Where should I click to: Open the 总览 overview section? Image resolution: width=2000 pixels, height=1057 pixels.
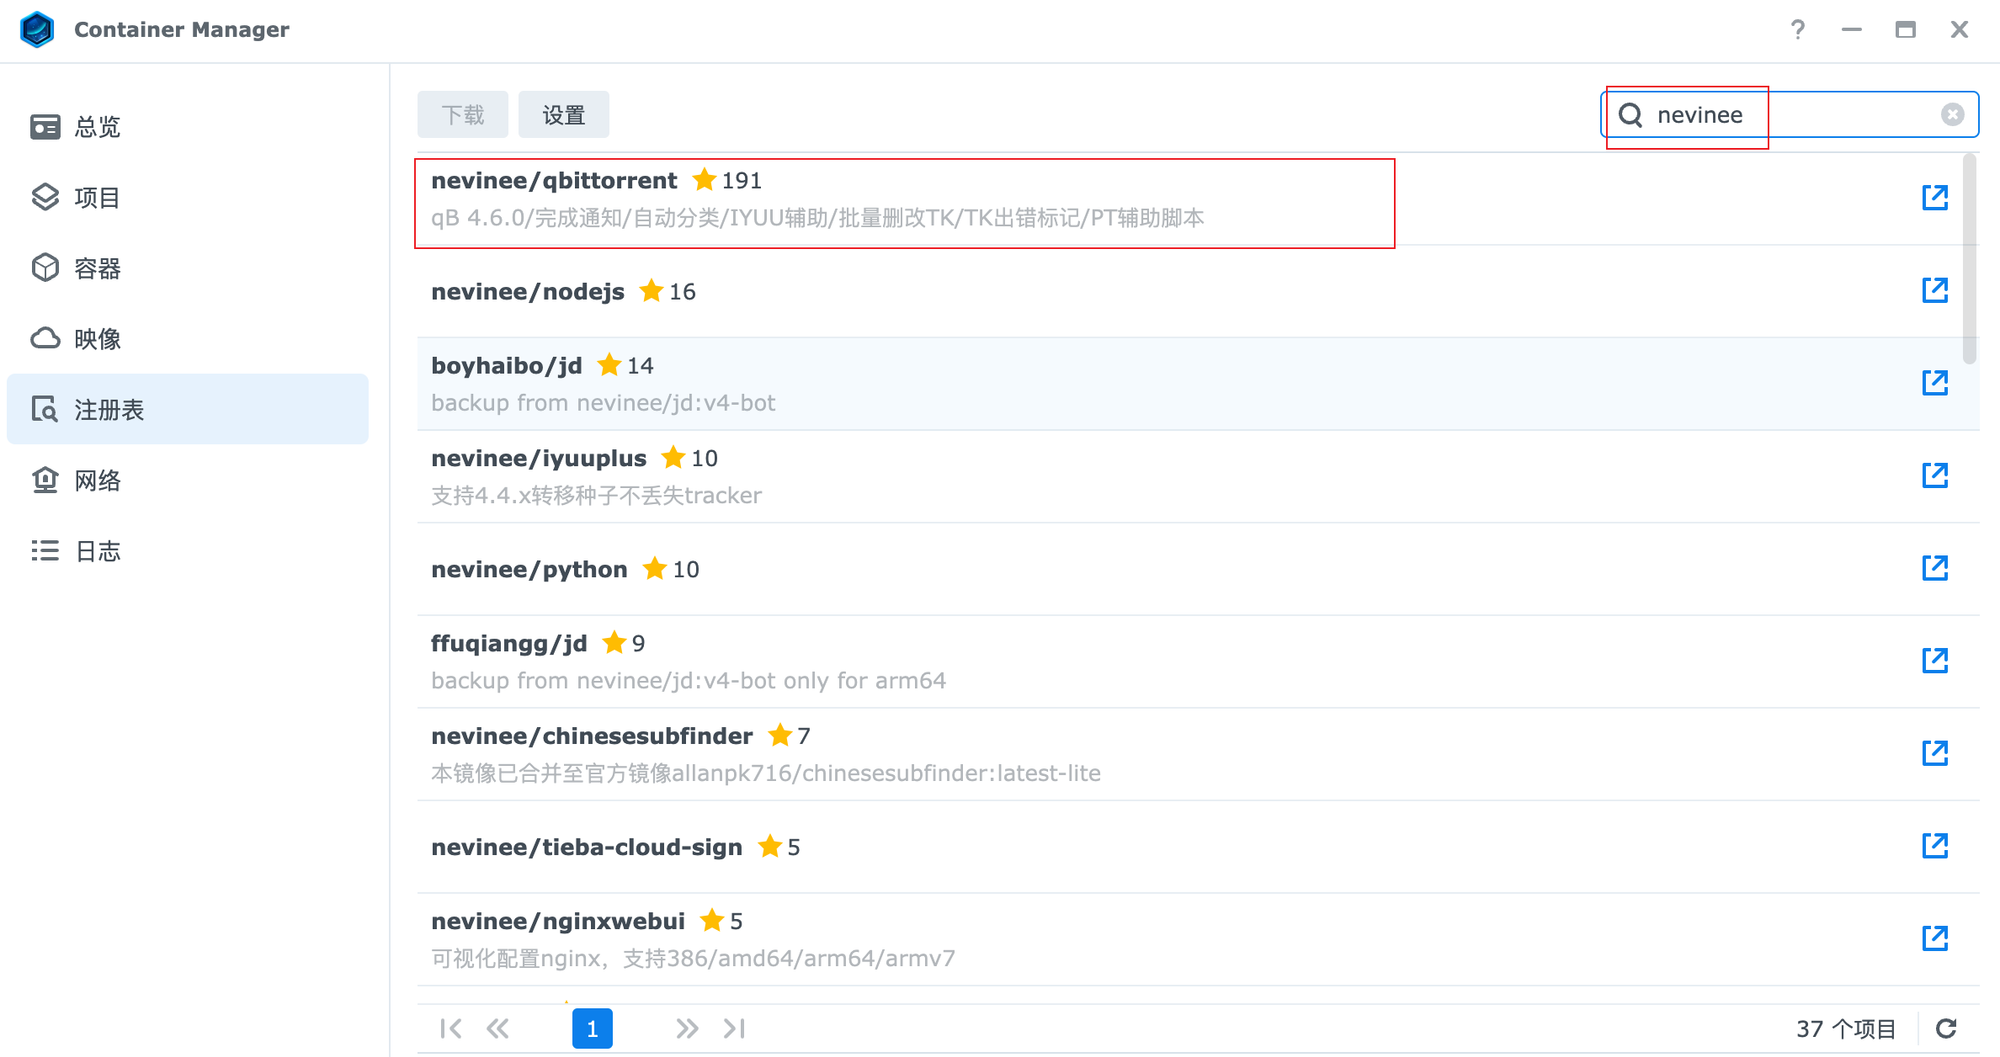[x=97, y=127]
